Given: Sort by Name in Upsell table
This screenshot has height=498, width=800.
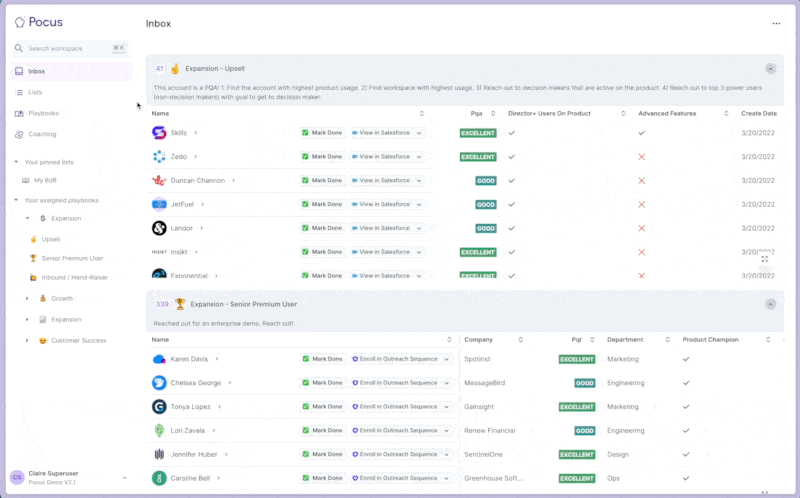Looking at the screenshot, I should (421, 113).
